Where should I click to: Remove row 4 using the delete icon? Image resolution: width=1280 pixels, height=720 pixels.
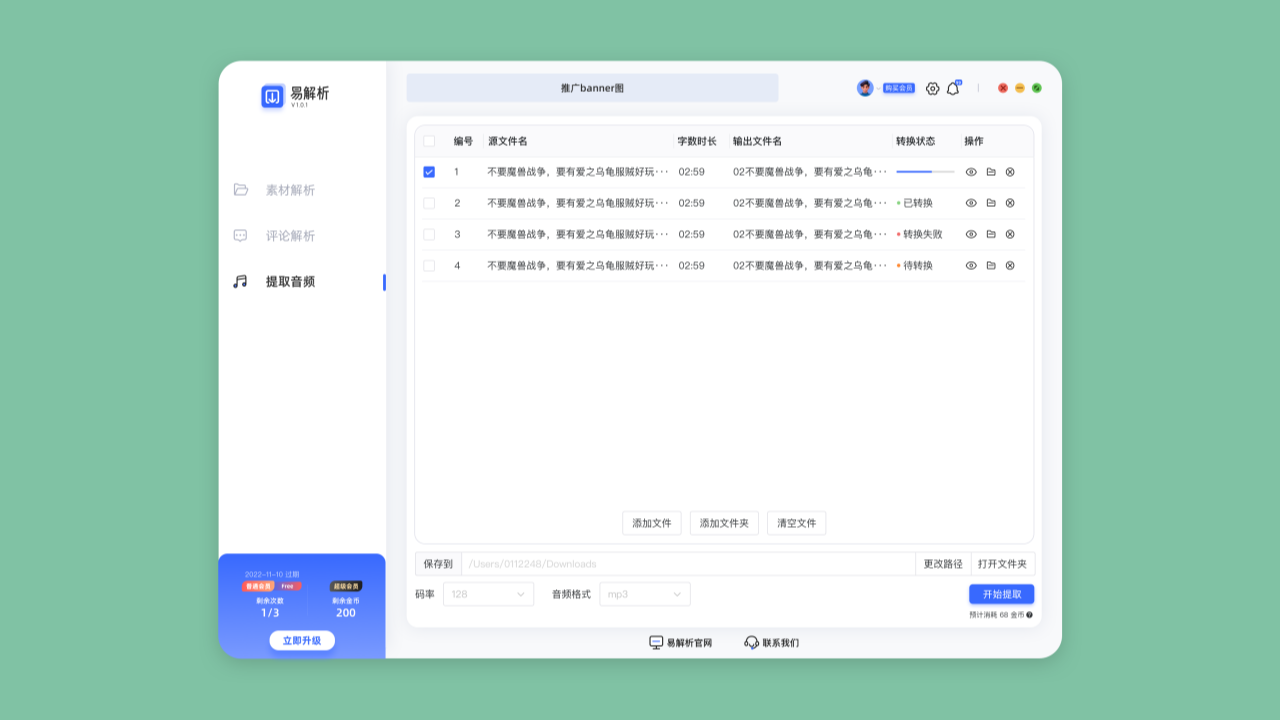pyautogui.click(x=1010, y=265)
